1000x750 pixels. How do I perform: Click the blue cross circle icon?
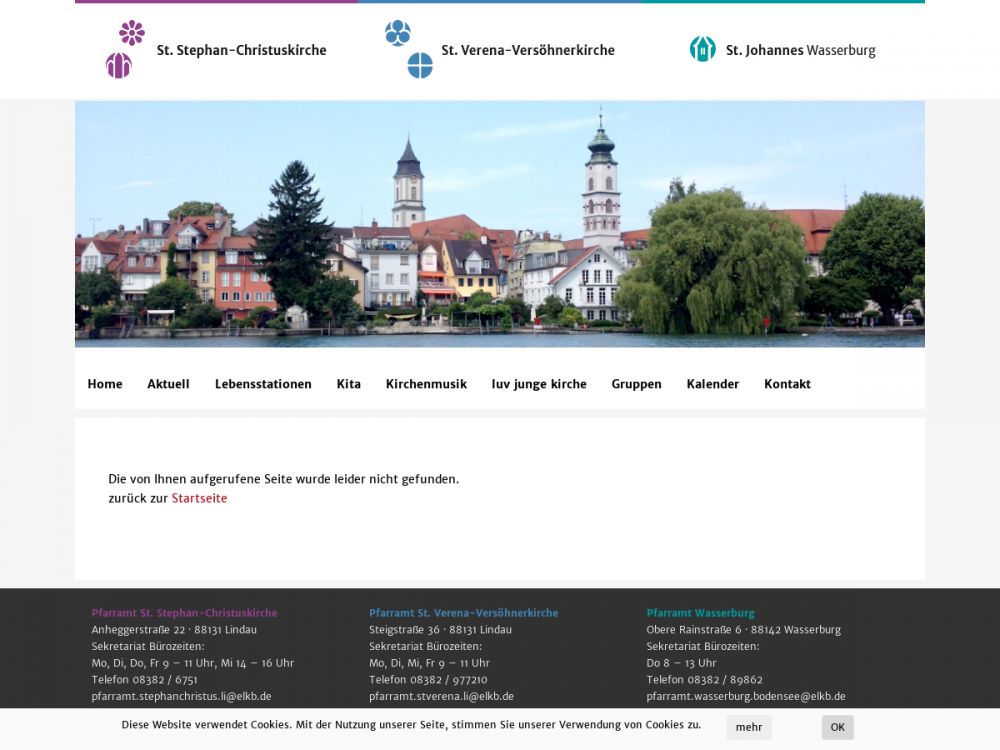click(420, 66)
